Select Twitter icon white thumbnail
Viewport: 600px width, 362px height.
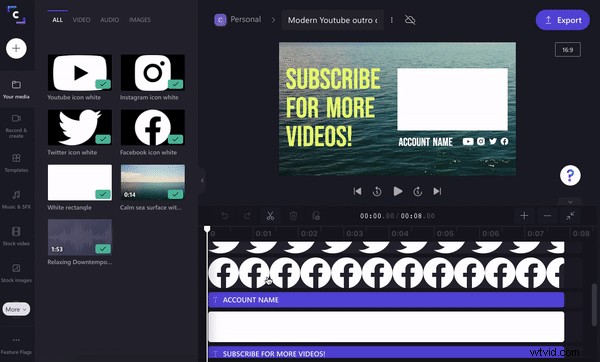click(80, 127)
